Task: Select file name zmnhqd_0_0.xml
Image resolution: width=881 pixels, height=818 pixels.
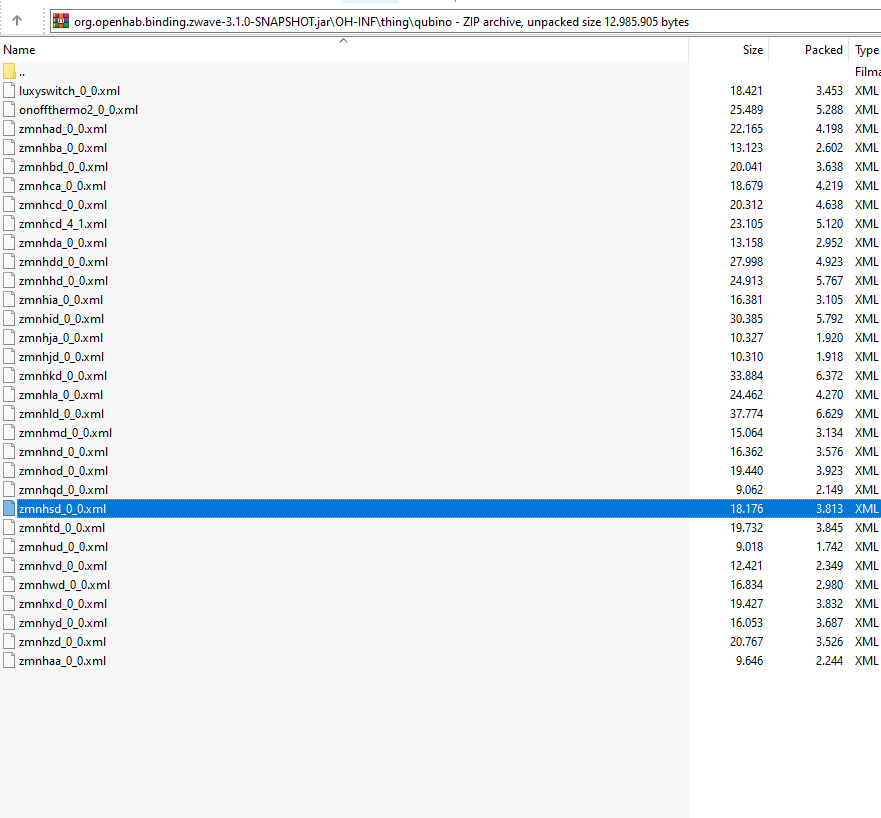Action: click(x=63, y=490)
